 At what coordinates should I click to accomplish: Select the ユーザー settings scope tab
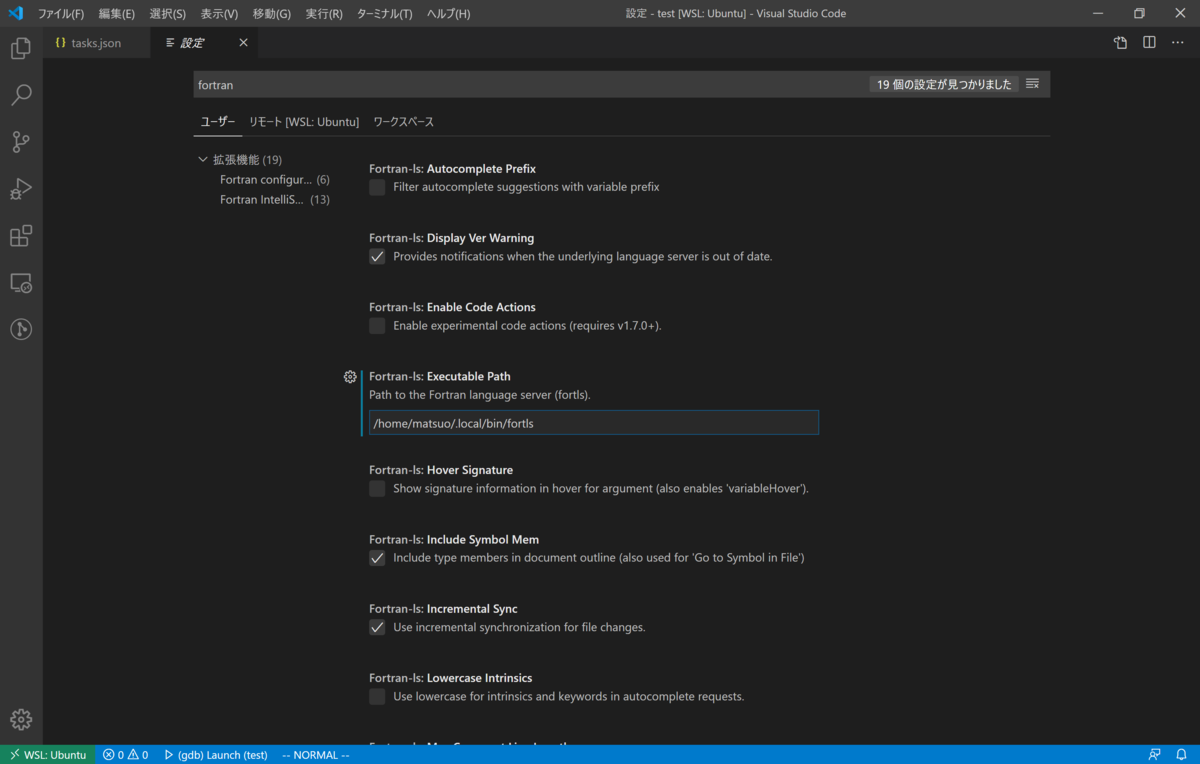218,122
